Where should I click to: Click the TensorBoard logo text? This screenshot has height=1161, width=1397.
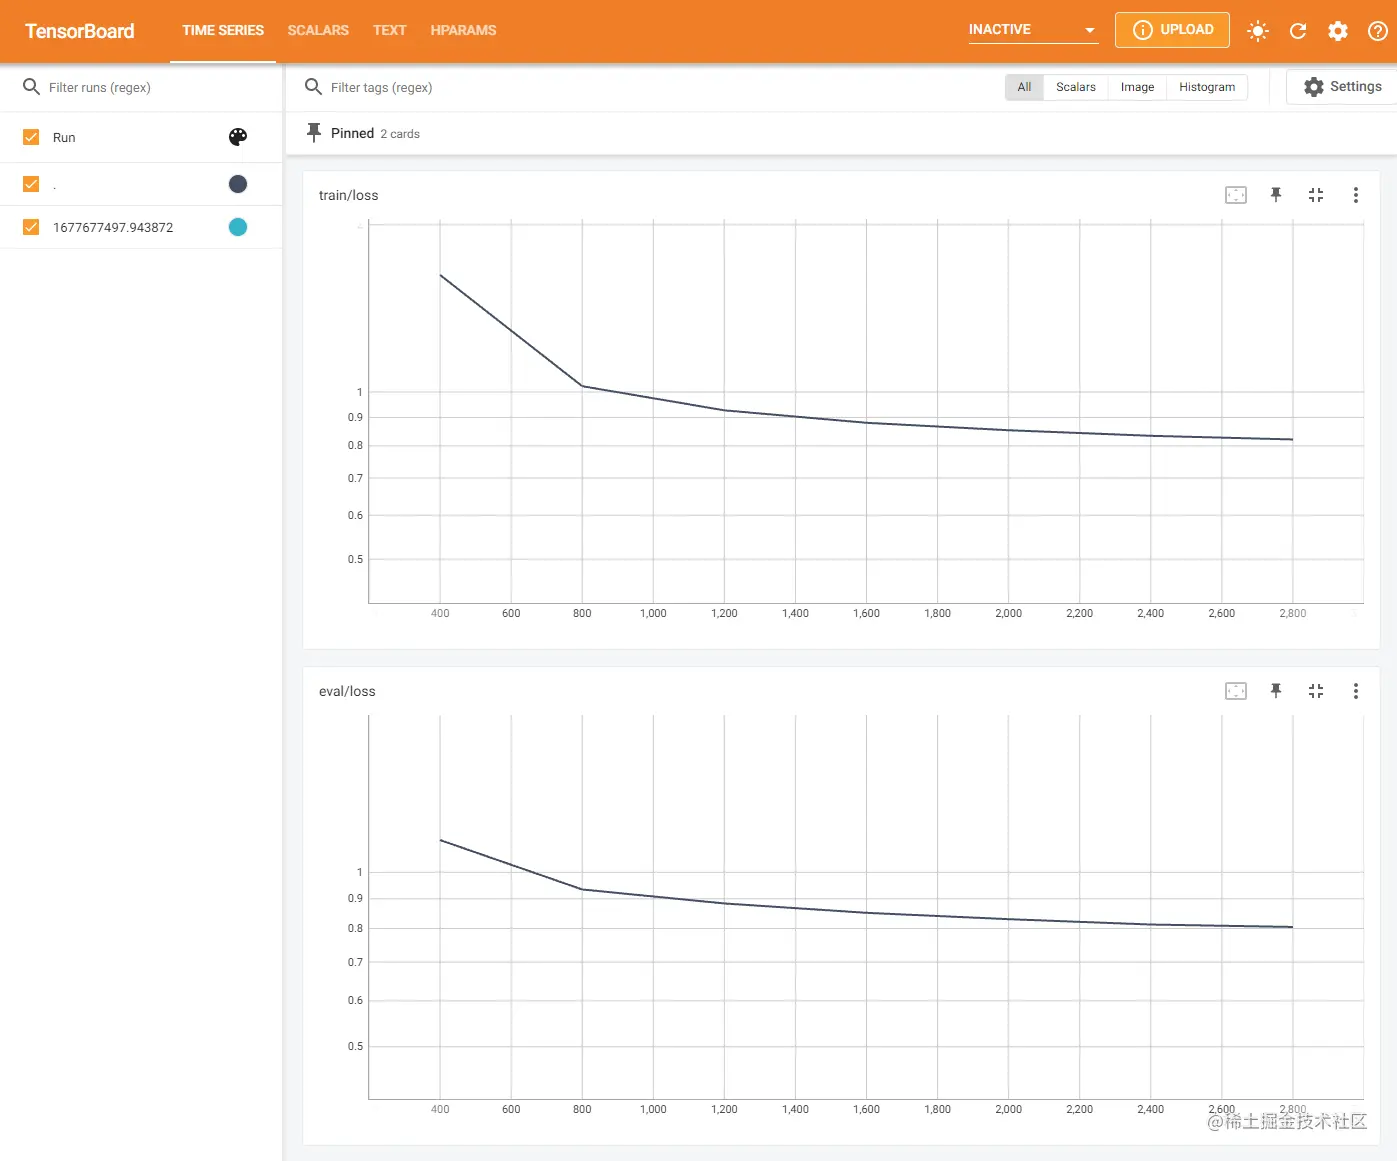(x=80, y=31)
